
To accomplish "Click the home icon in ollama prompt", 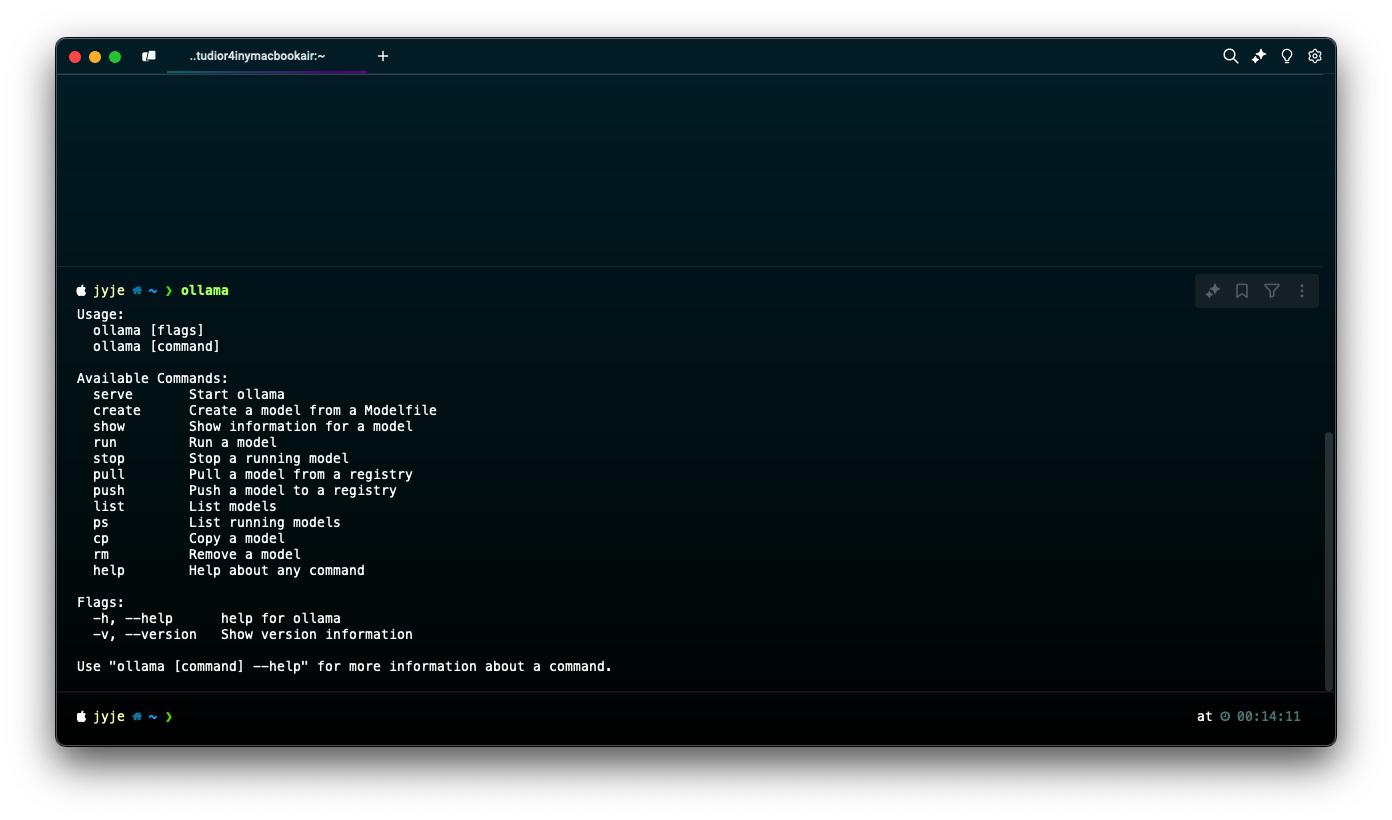I will tap(137, 290).
